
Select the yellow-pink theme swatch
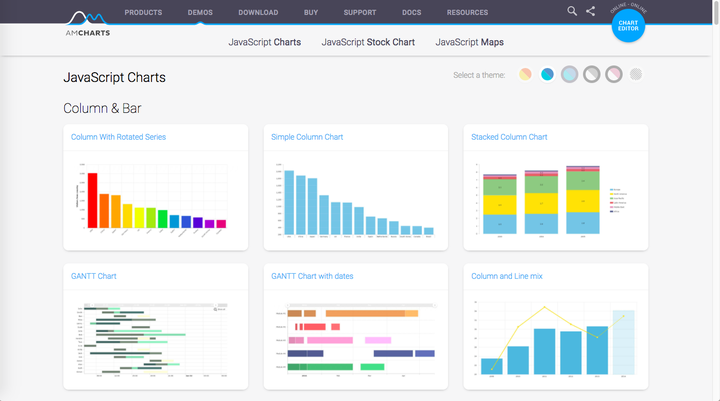coord(525,74)
